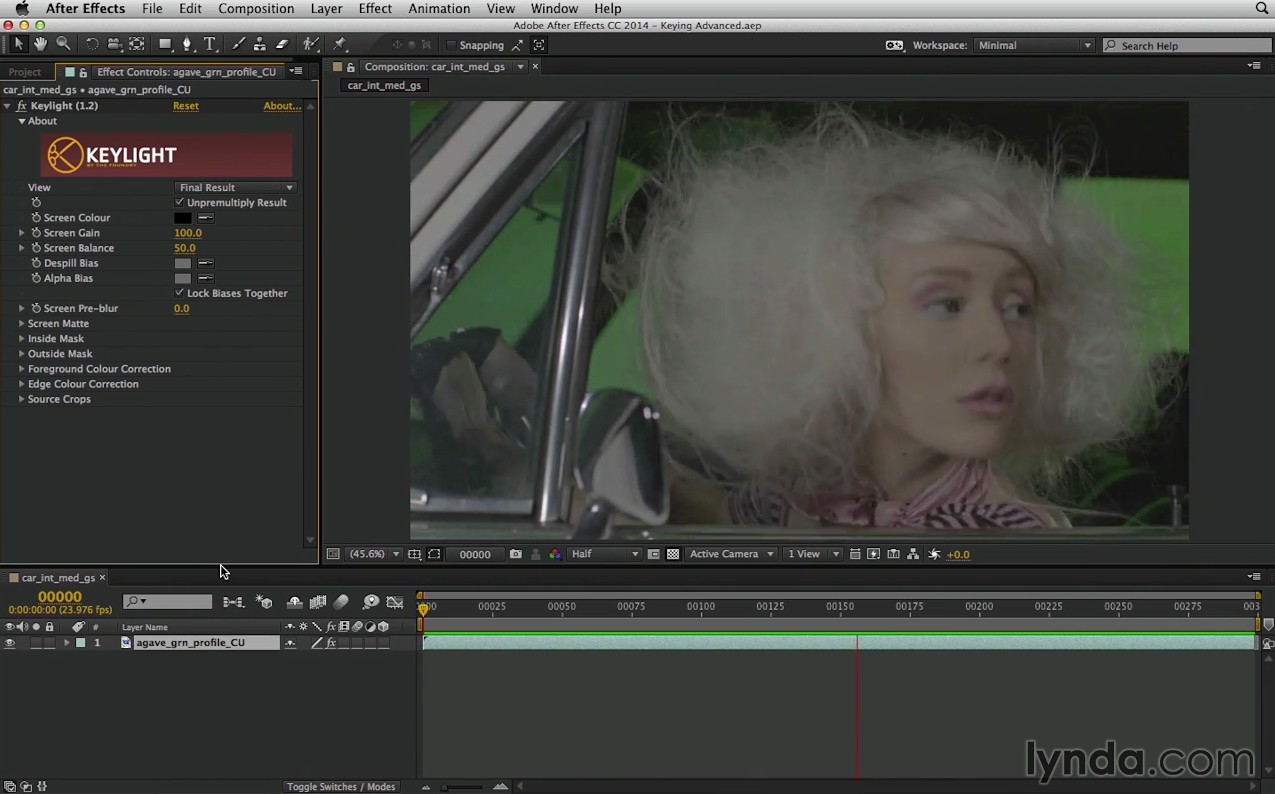Open the Graph Editor in timeline

[395, 602]
